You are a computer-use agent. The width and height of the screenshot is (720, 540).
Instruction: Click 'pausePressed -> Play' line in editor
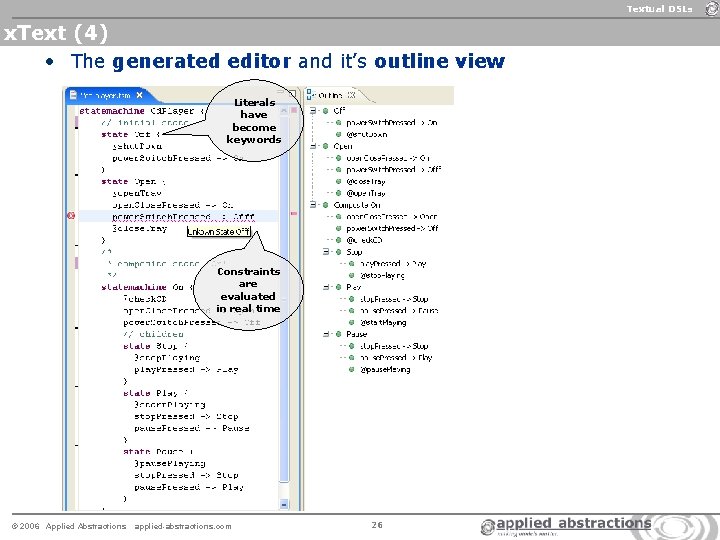click(x=189, y=487)
